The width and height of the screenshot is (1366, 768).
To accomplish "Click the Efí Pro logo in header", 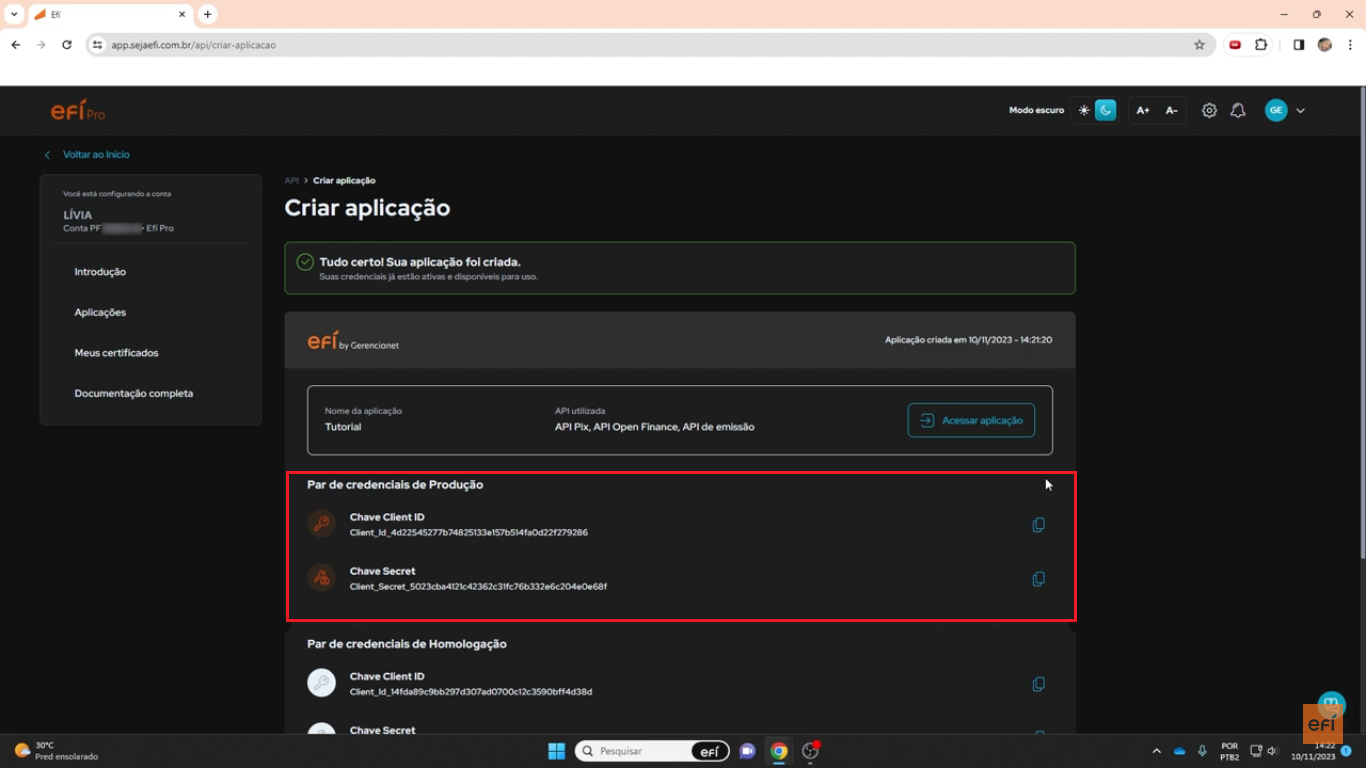I will 78,110.
